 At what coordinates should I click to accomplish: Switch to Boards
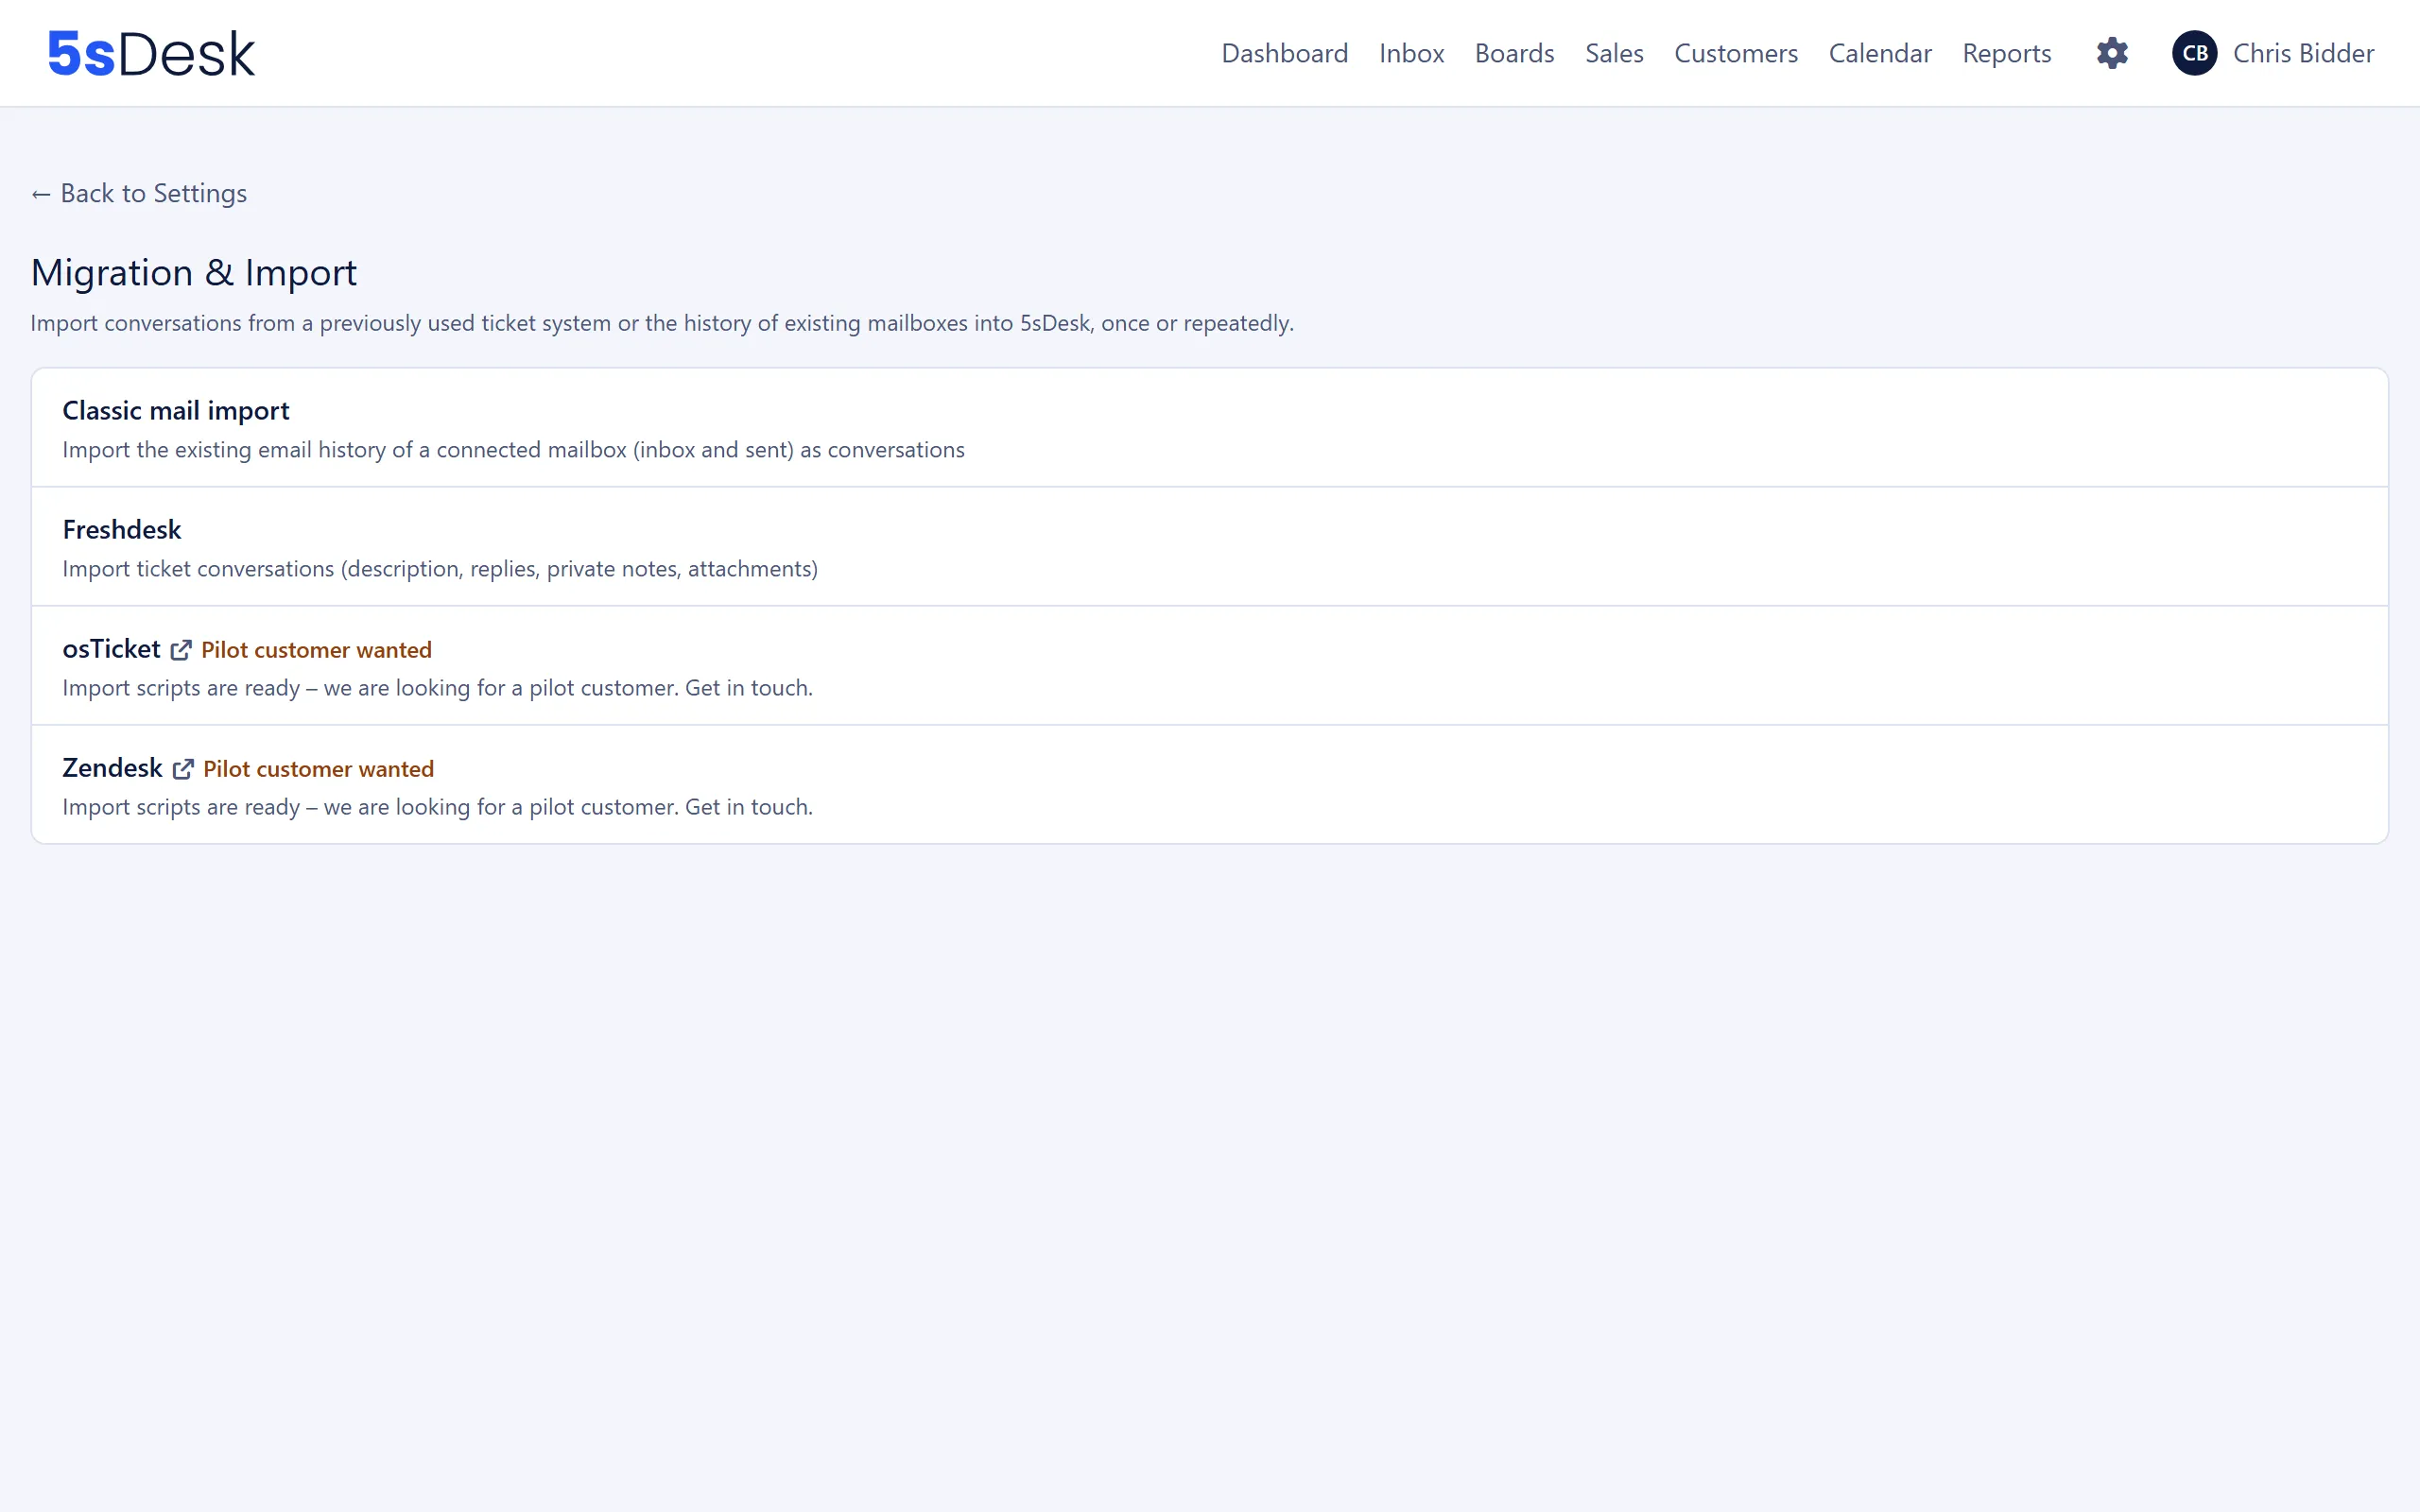pos(1514,53)
